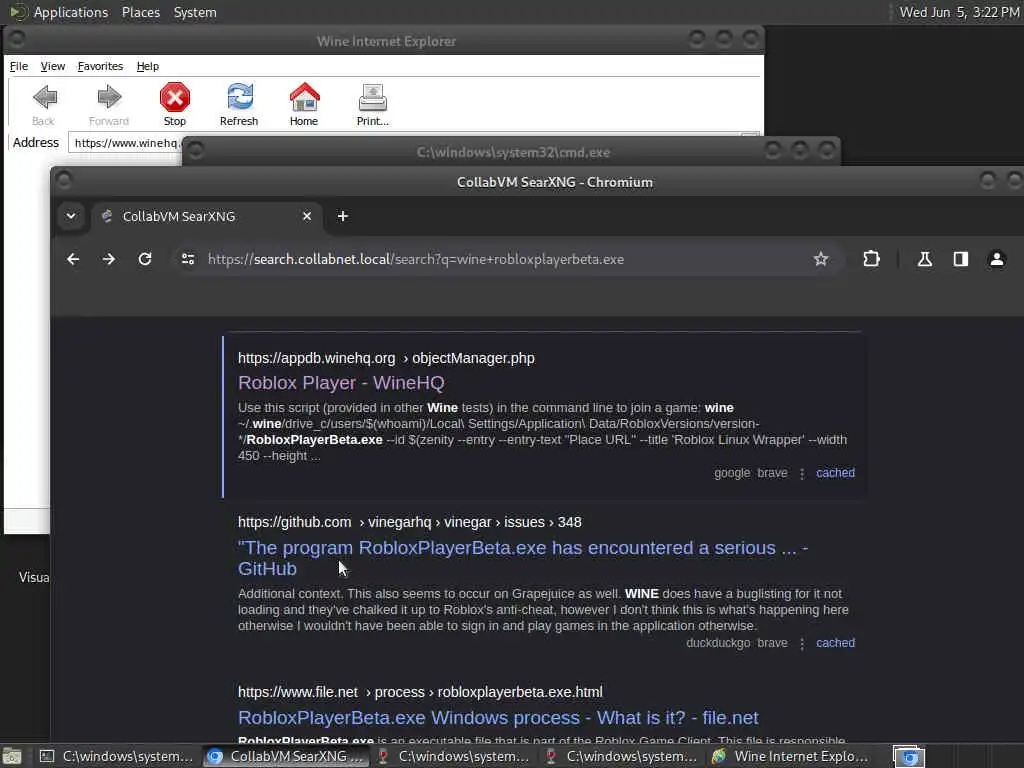This screenshot has width=1024, height=768.
Task: Go back in Chromium
Action: point(73,259)
